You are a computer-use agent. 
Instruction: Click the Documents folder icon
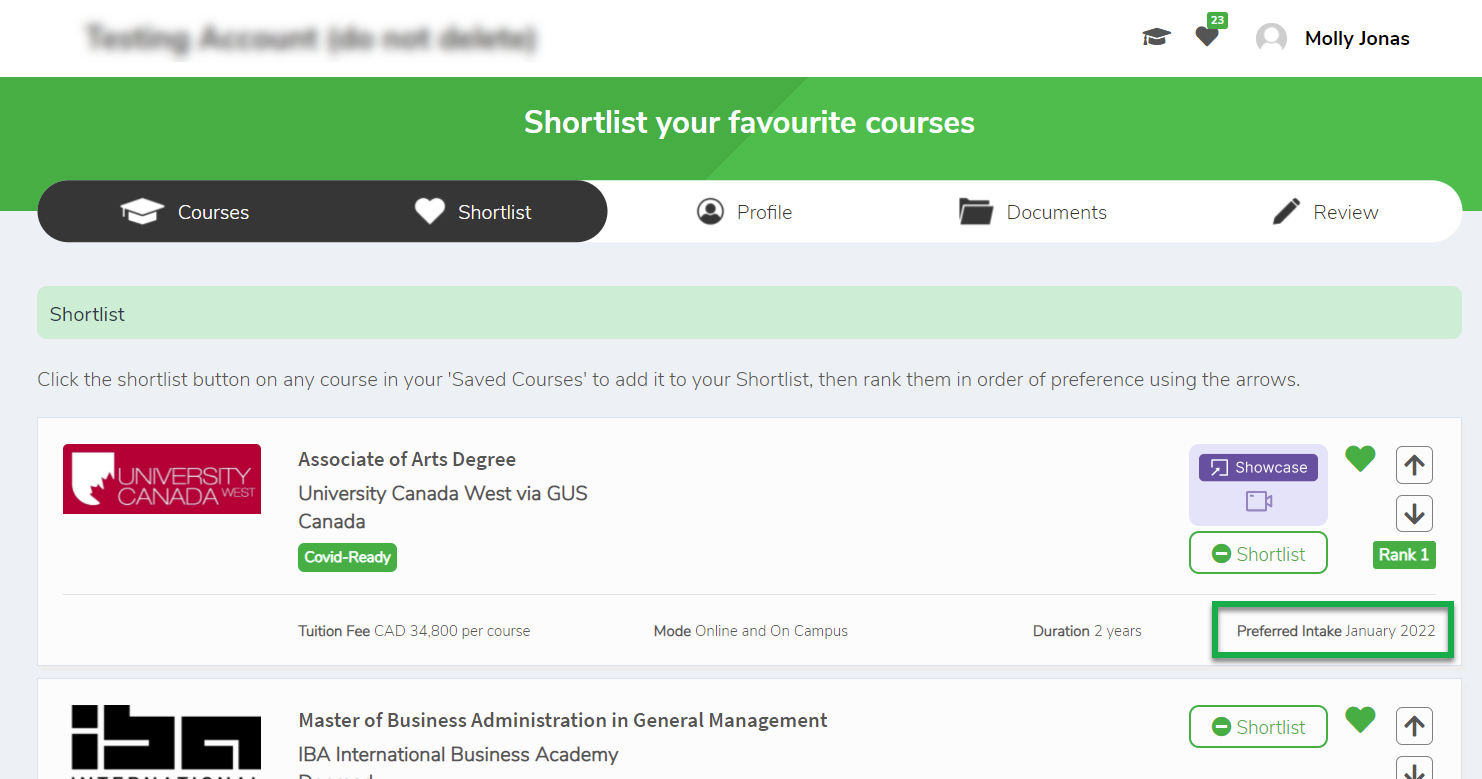tap(976, 211)
